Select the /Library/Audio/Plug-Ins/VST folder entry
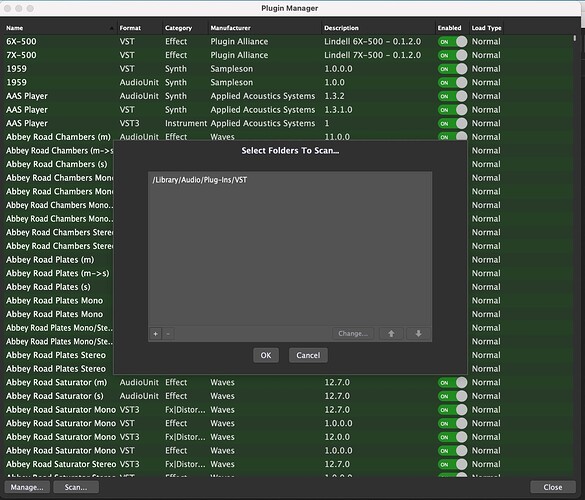 pos(290,180)
